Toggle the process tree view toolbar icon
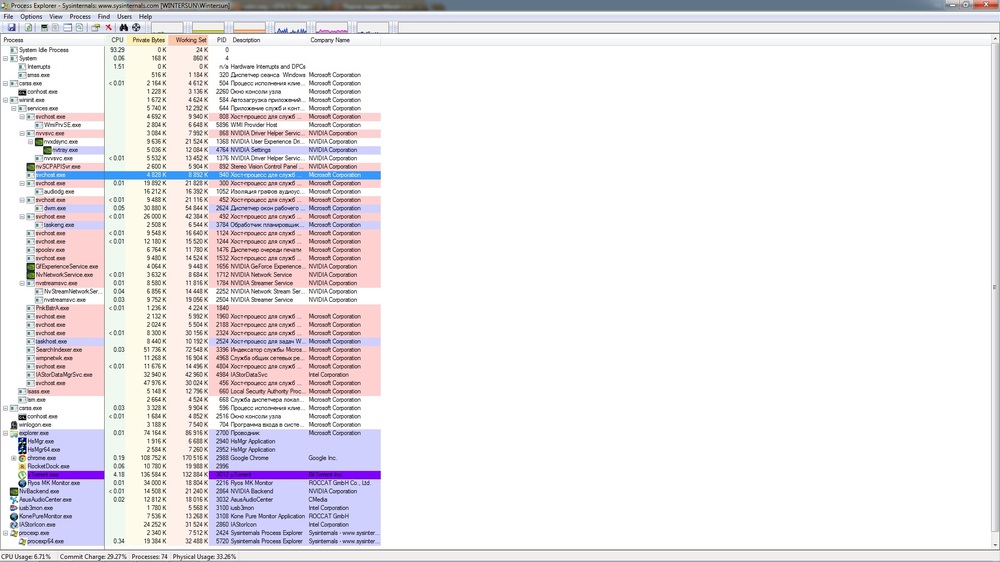Viewport: 1000px width, 562px height. (55, 27)
